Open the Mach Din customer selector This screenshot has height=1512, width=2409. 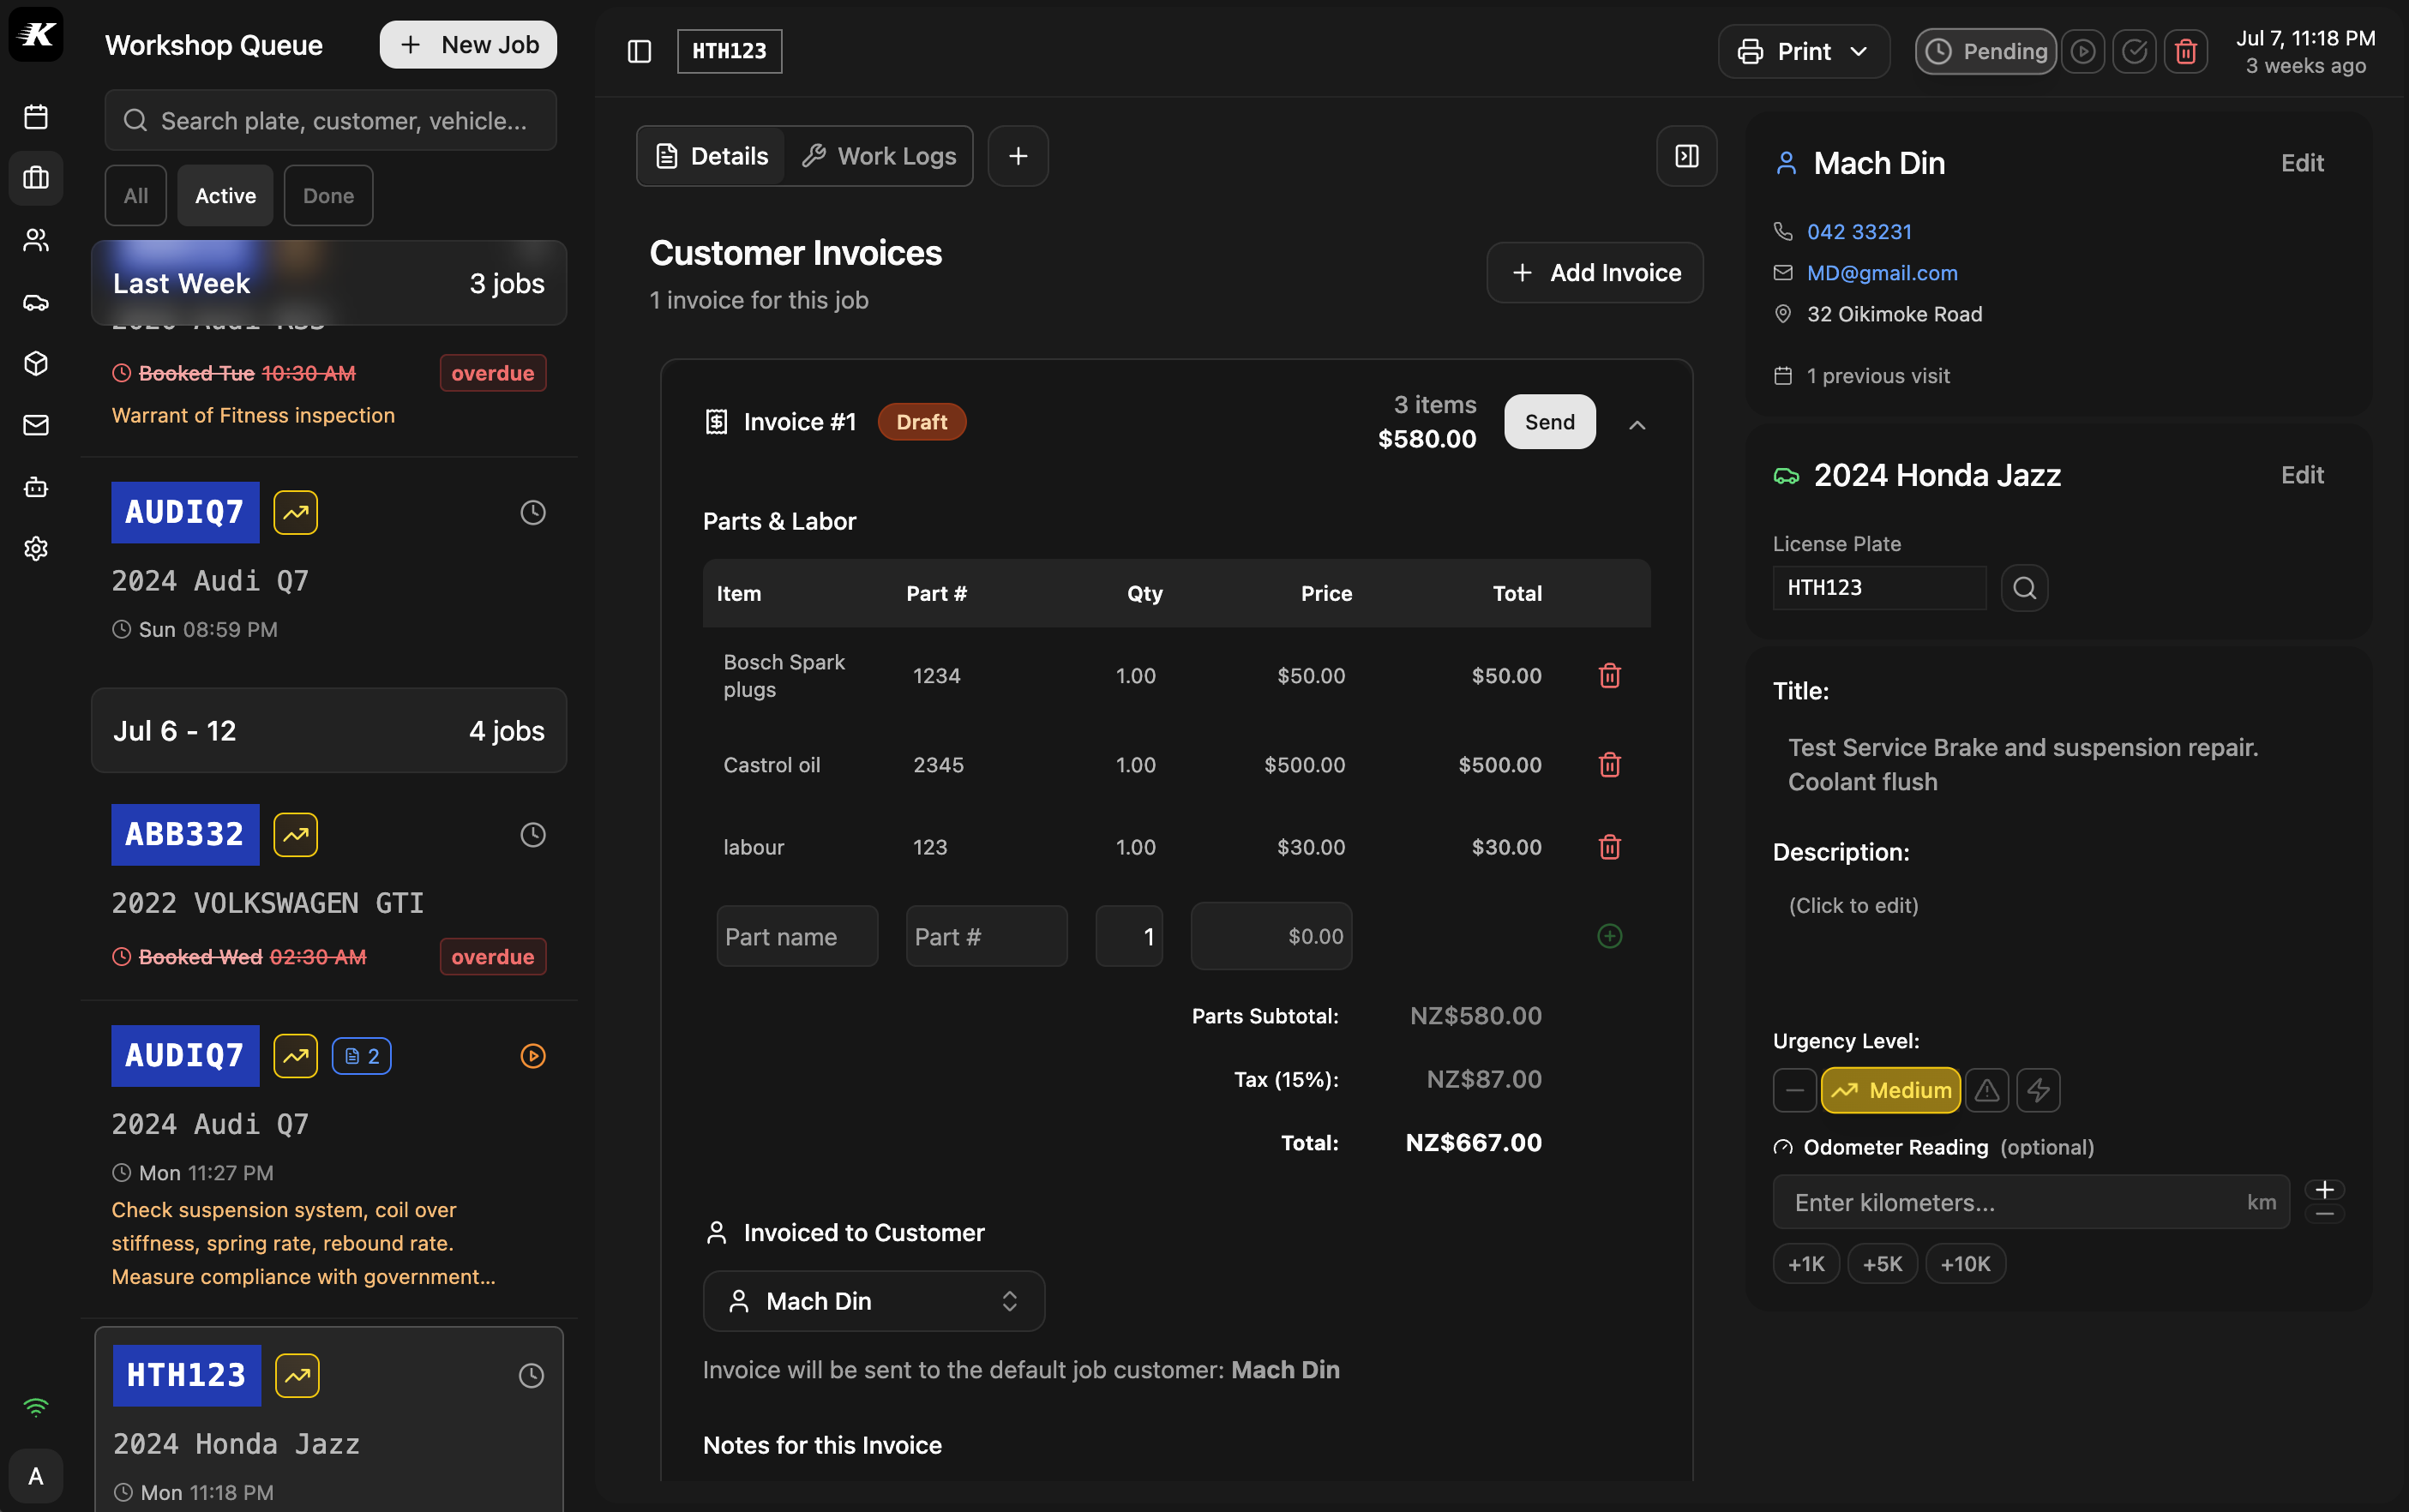pyautogui.click(x=872, y=1300)
